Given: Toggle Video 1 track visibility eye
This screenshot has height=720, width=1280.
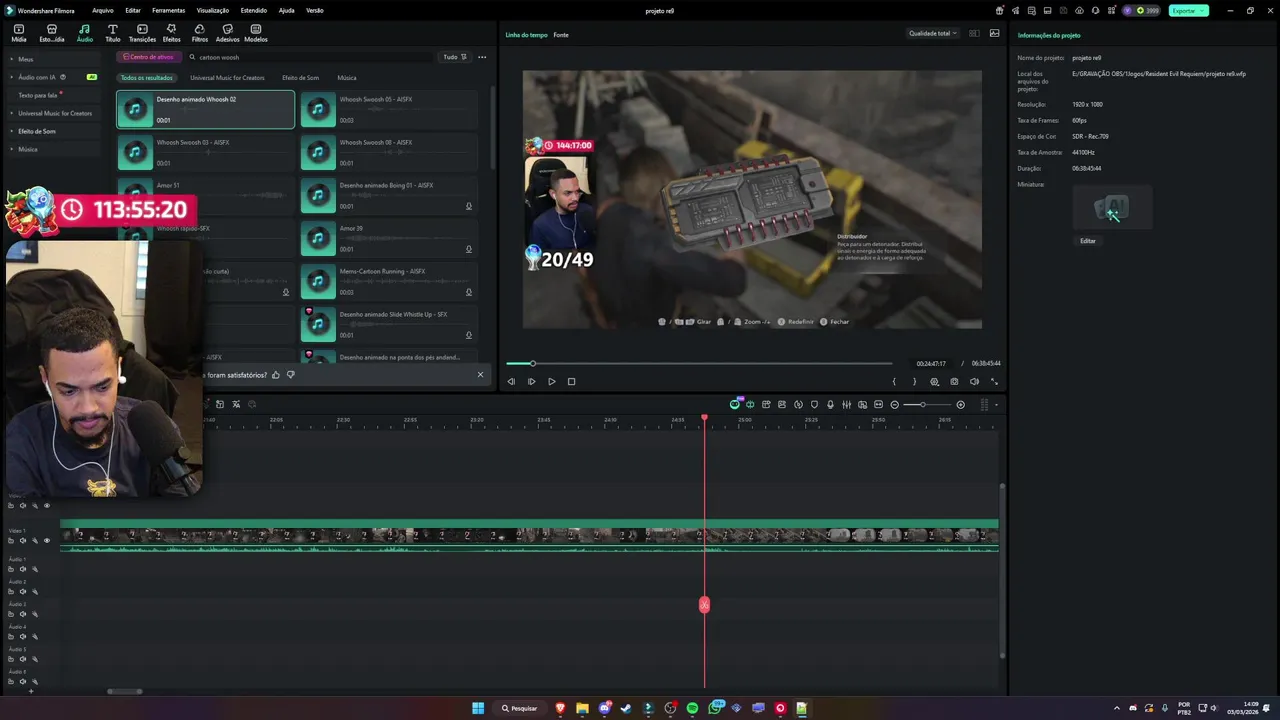Looking at the screenshot, I should pyautogui.click(x=46, y=540).
